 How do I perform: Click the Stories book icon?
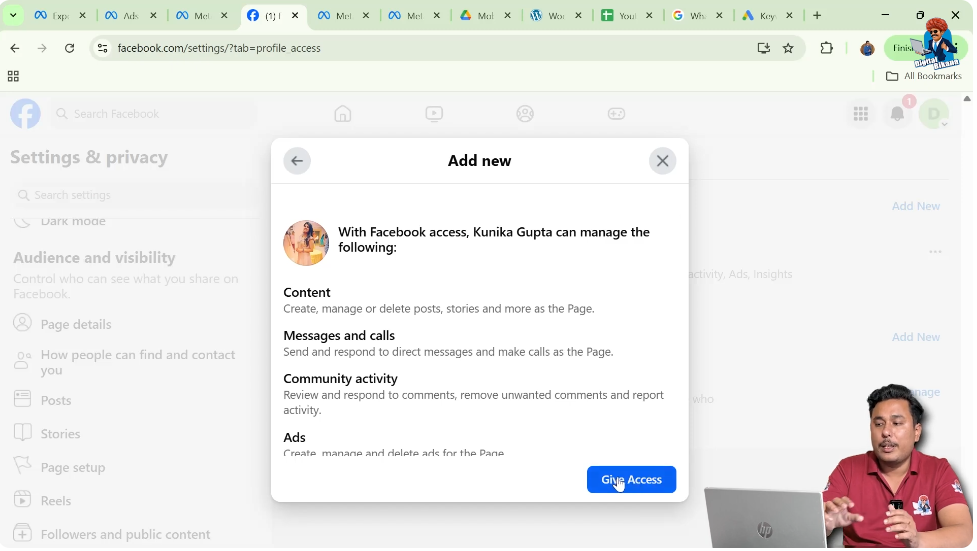(x=22, y=433)
